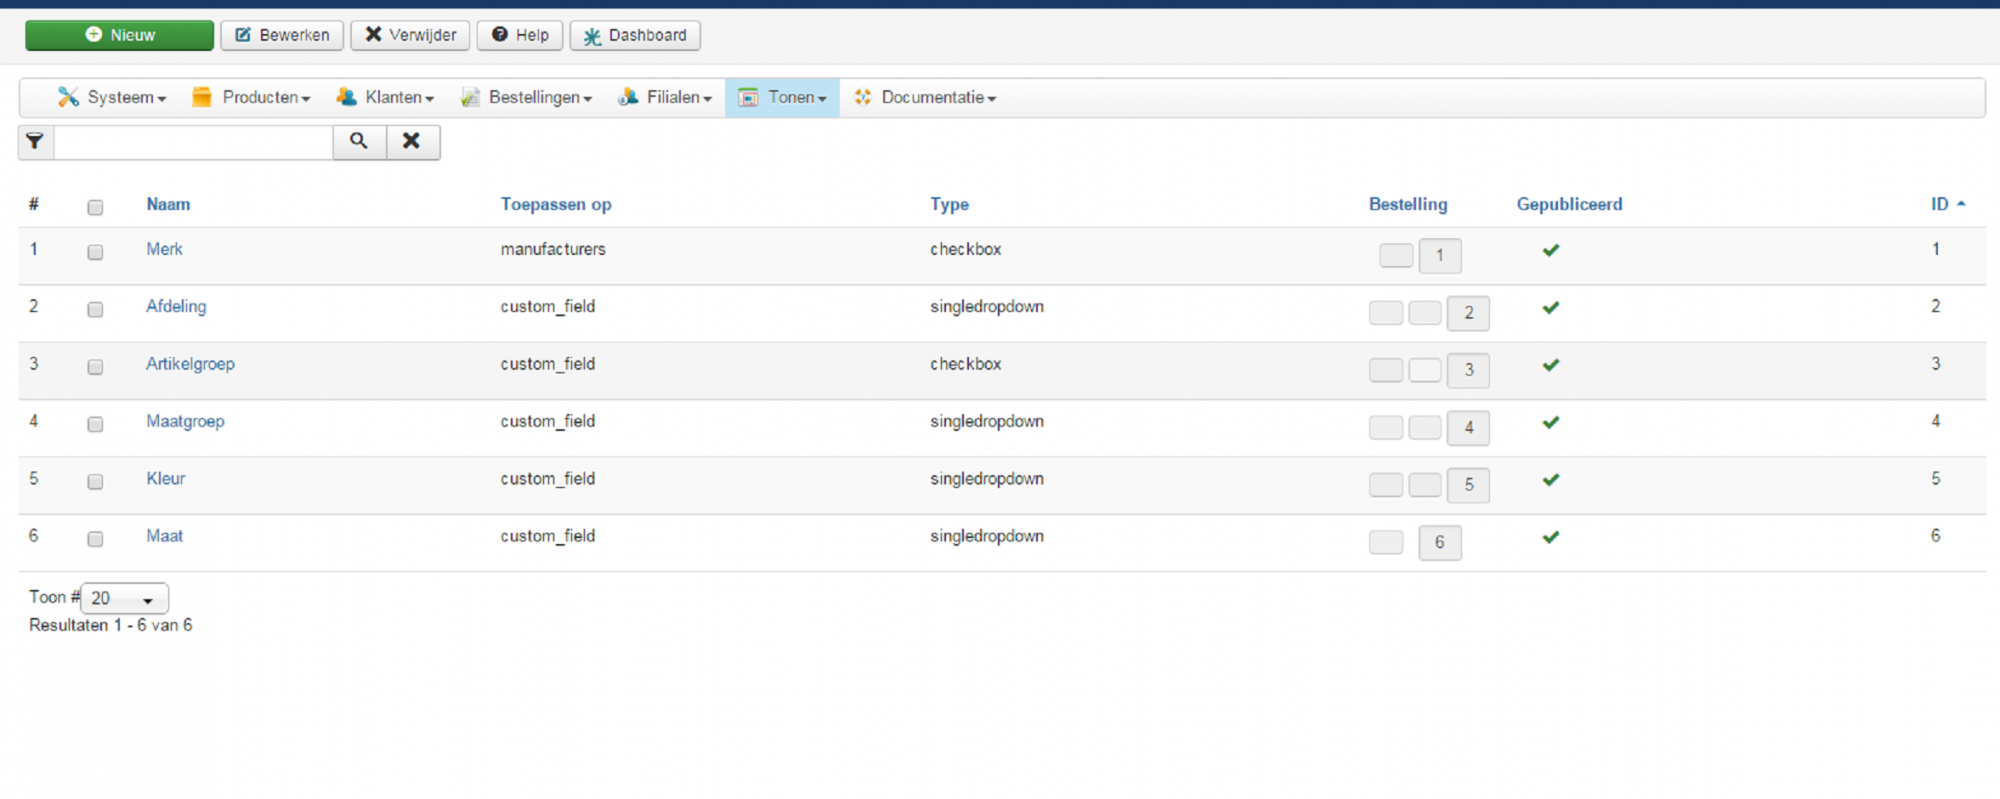Open the Klanten dropdown menu
The image size is (2000, 799).
[385, 98]
